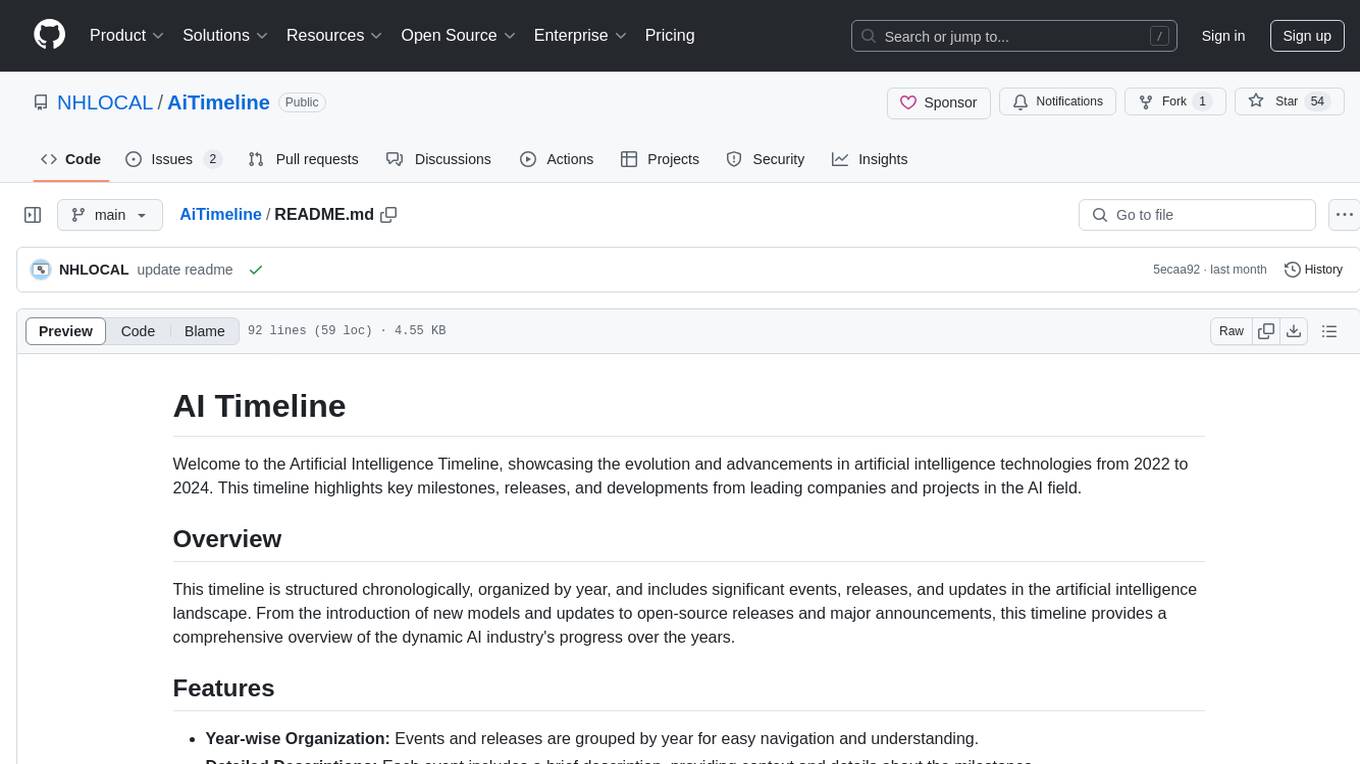
Task: Switch to Code view of the file
Action: (138, 331)
